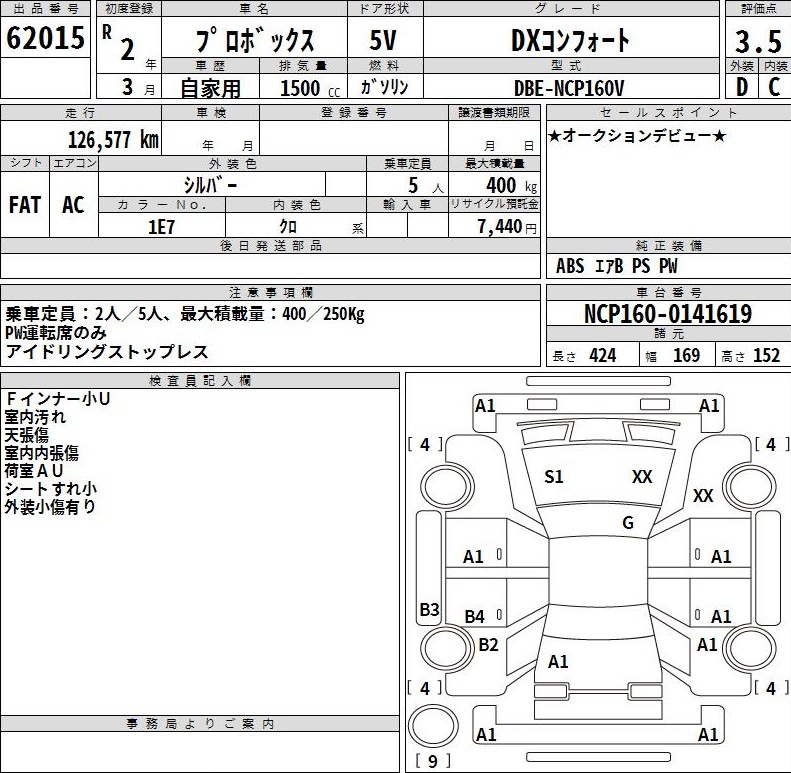Click the XX mark on the windshield
The width and height of the screenshot is (791, 773).
pyautogui.click(x=642, y=477)
